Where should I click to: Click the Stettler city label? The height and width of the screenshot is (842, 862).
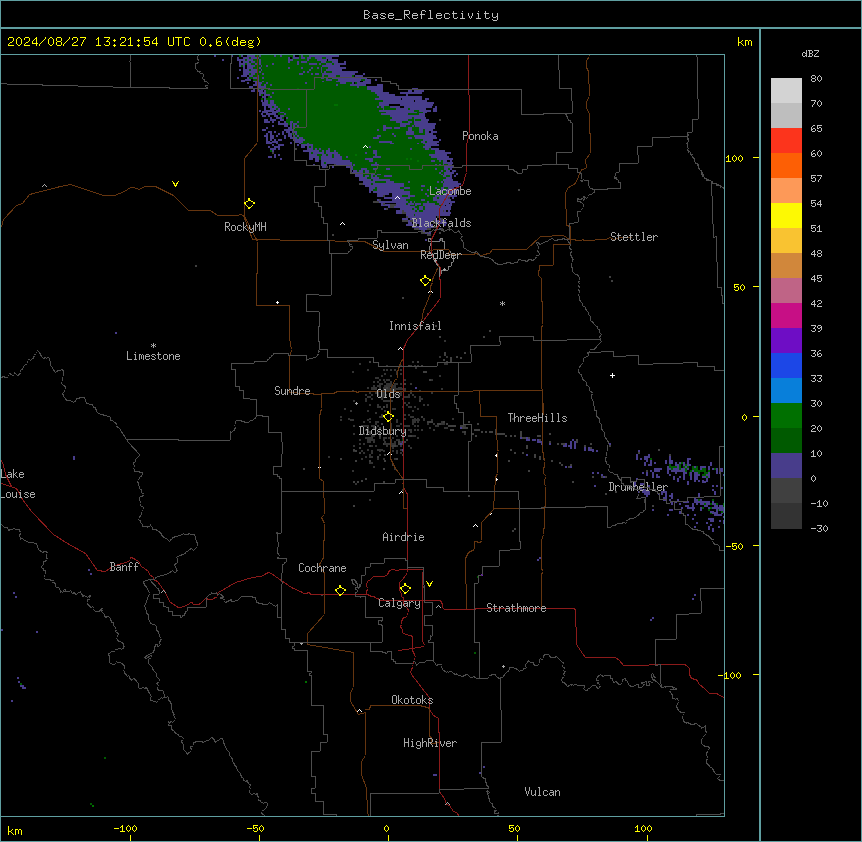click(634, 237)
